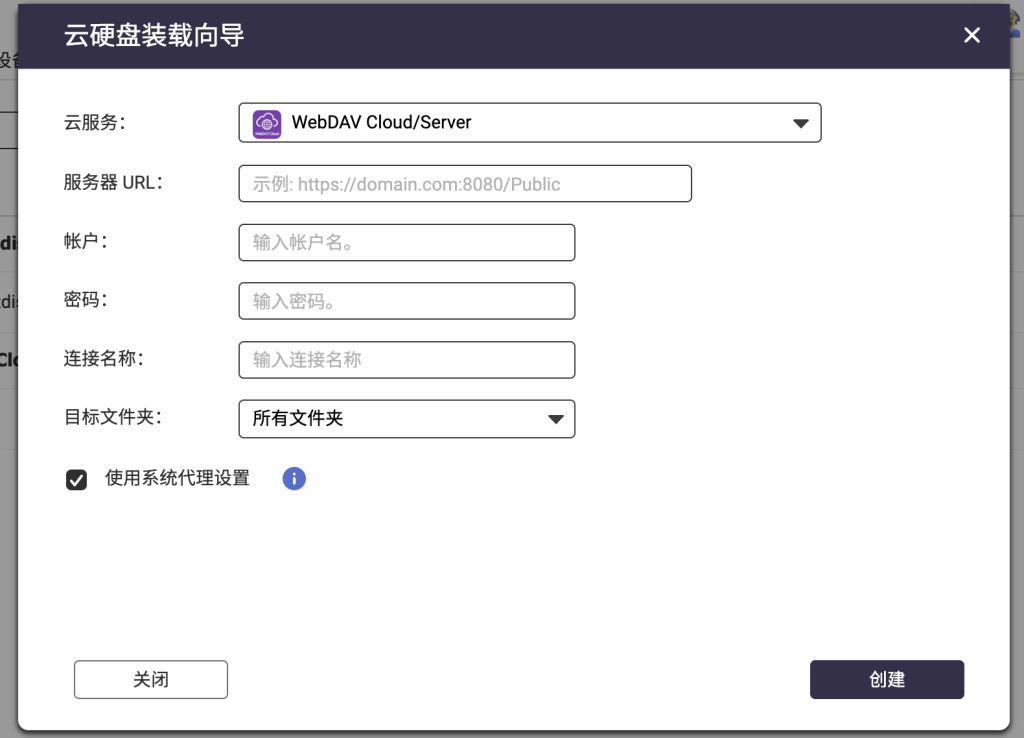
Task: Click the 云硬盘装载向导 title text
Action: pos(154,35)
